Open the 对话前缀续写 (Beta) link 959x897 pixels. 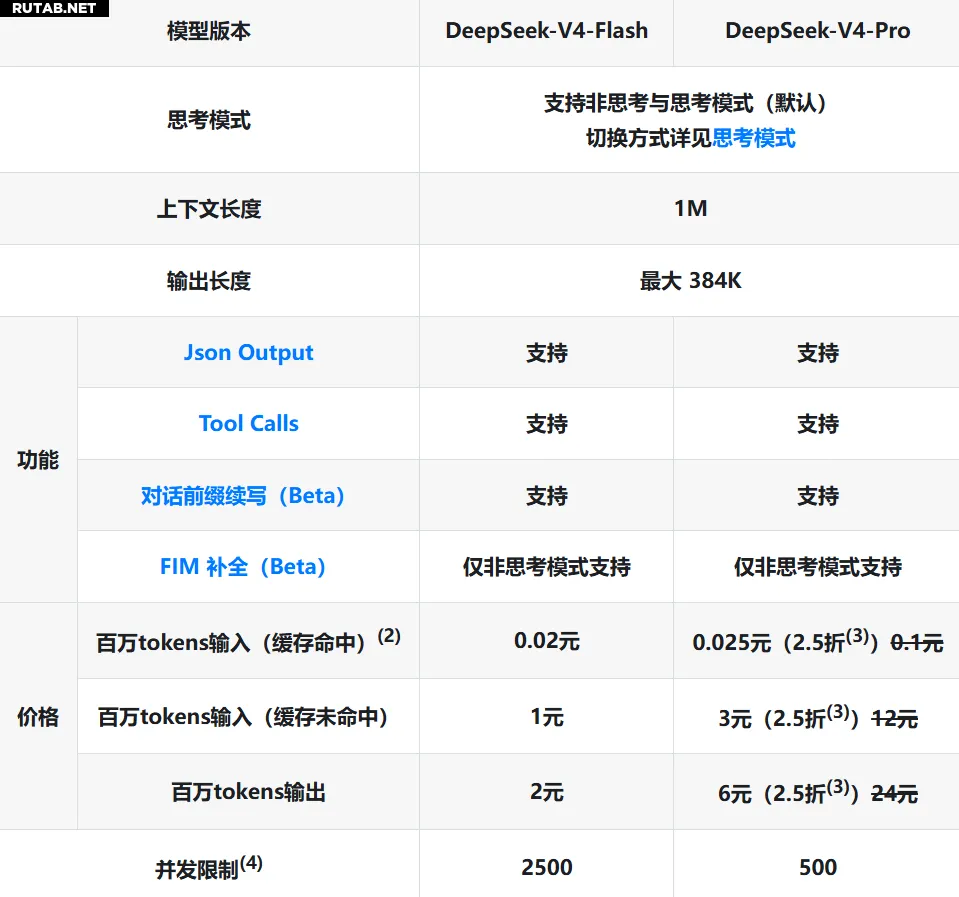coord(243,495)
